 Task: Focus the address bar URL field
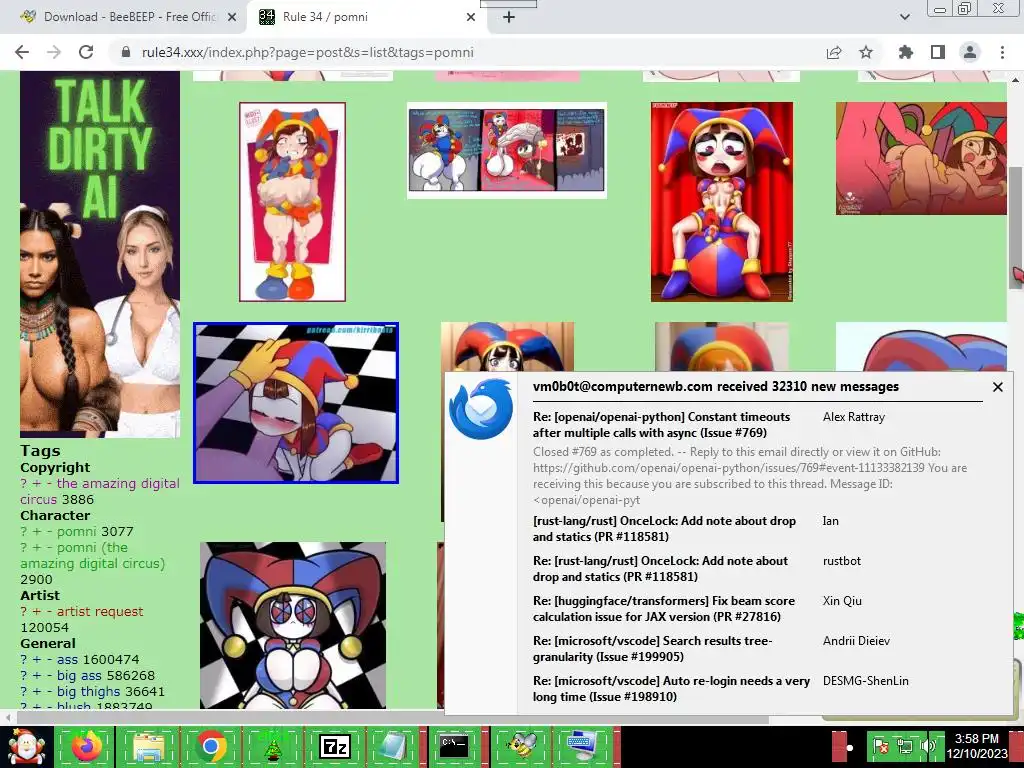tap(307, 52)
